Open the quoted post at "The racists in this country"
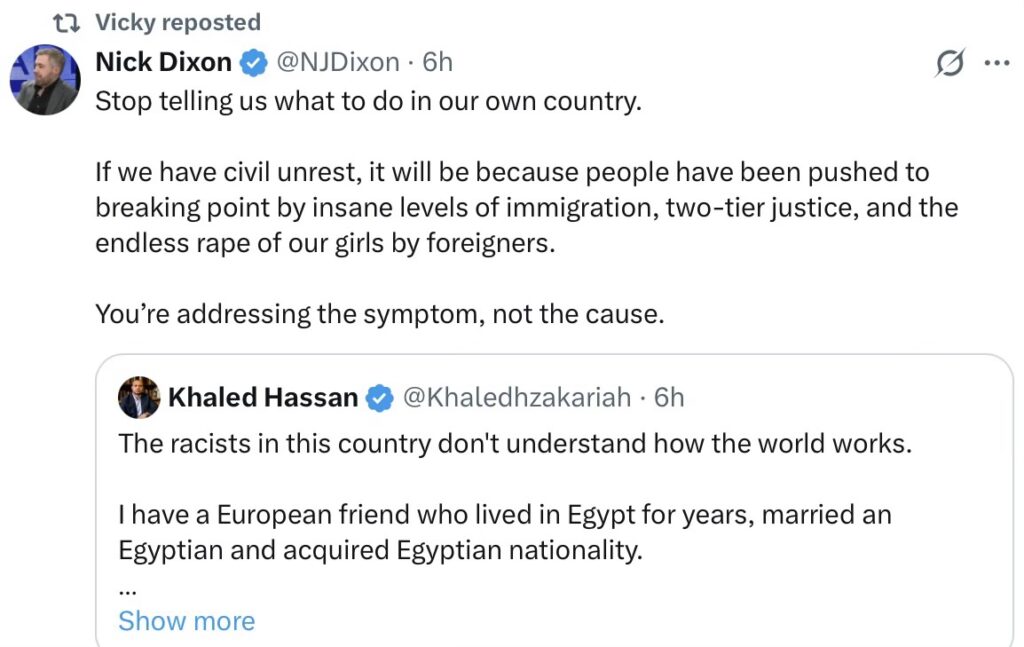This screenshot has height=647, width=1024. pyautogui.click(x=515, y=443)
